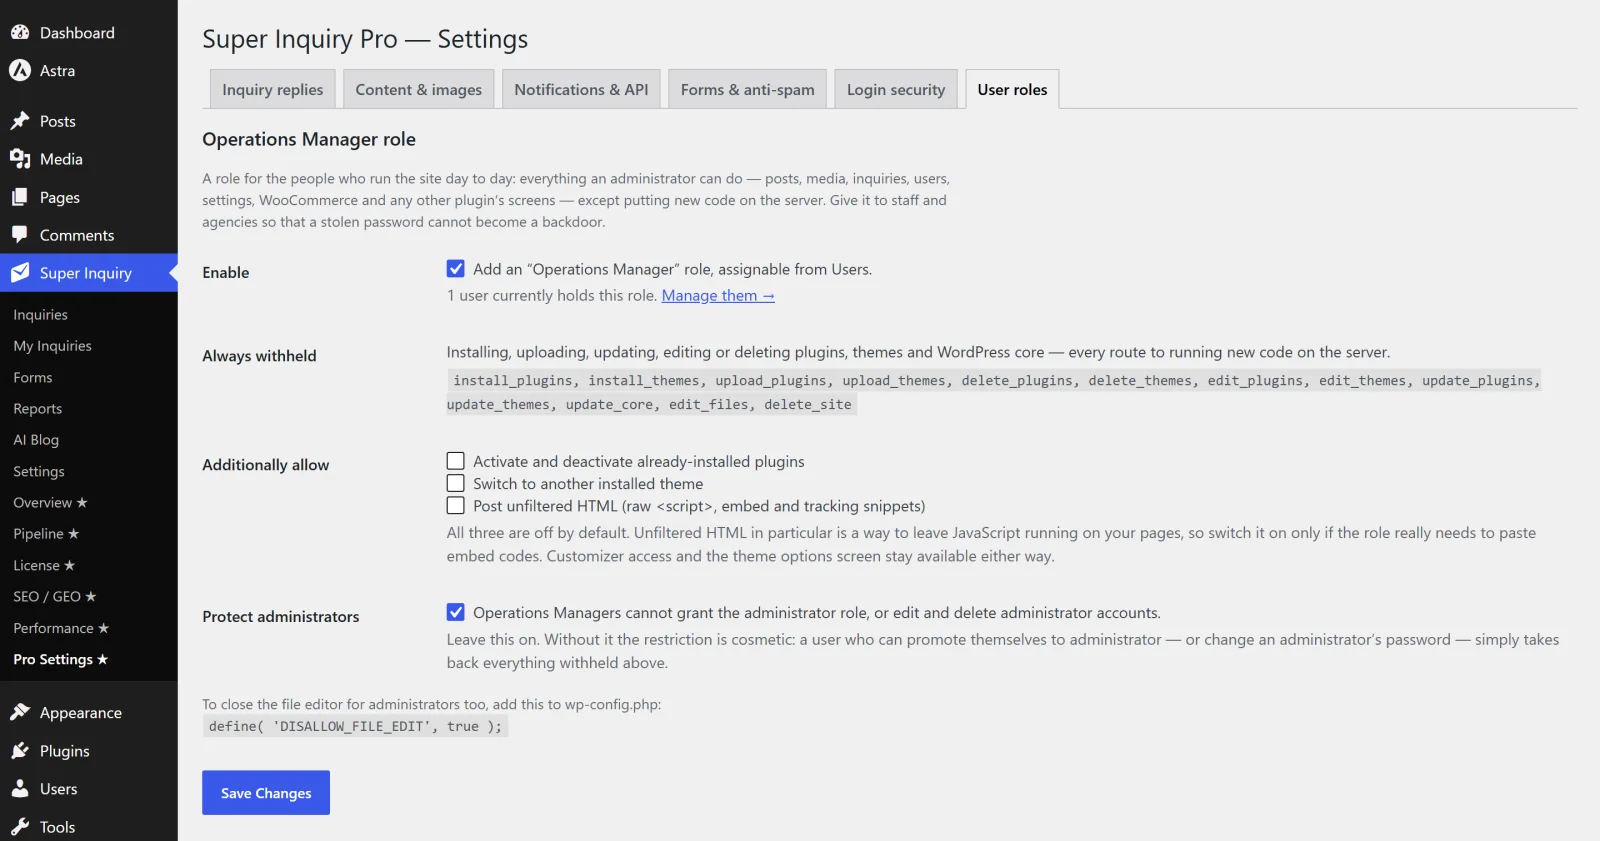The width and height of the screenshot is (1600, 841).
Task: Go to Notifications & API tab
Action: (581, 89)
